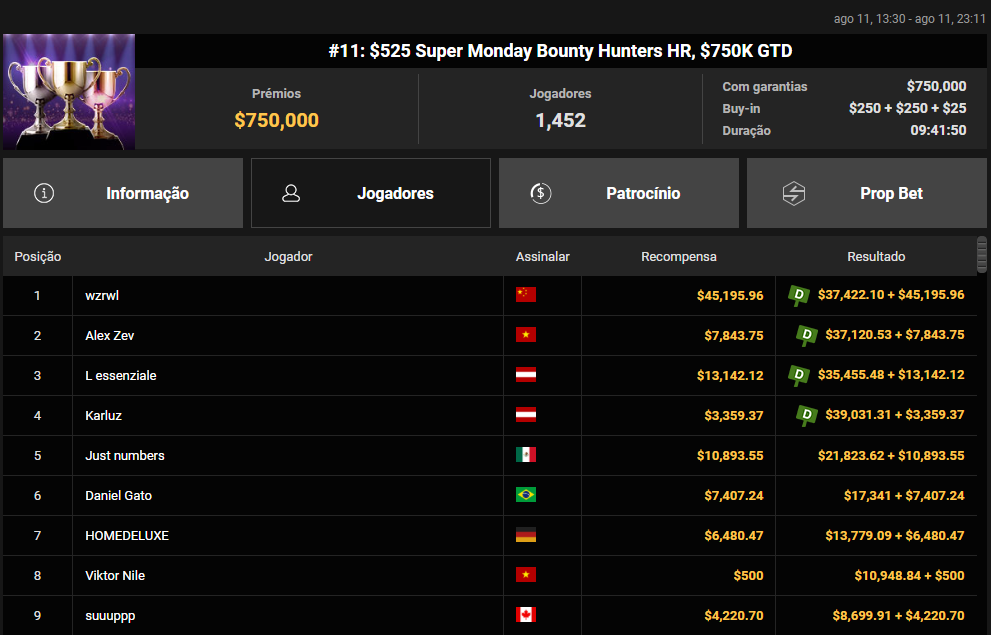Click the $4,220.70 bounty for suuuppp
Screen dimensions: 991x635
click(734, 615)
